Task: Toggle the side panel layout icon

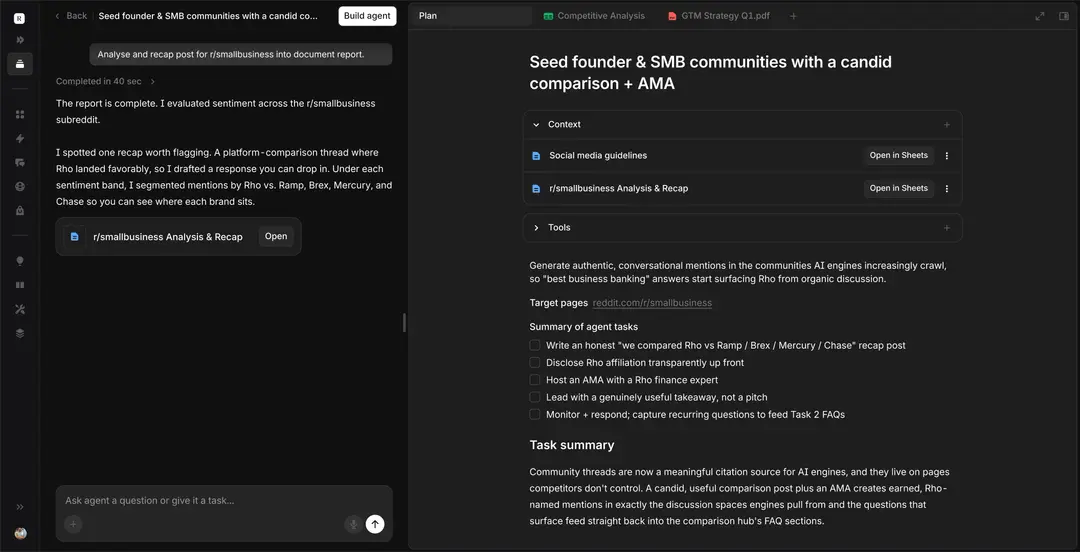Action: (x=1063, y=16)
